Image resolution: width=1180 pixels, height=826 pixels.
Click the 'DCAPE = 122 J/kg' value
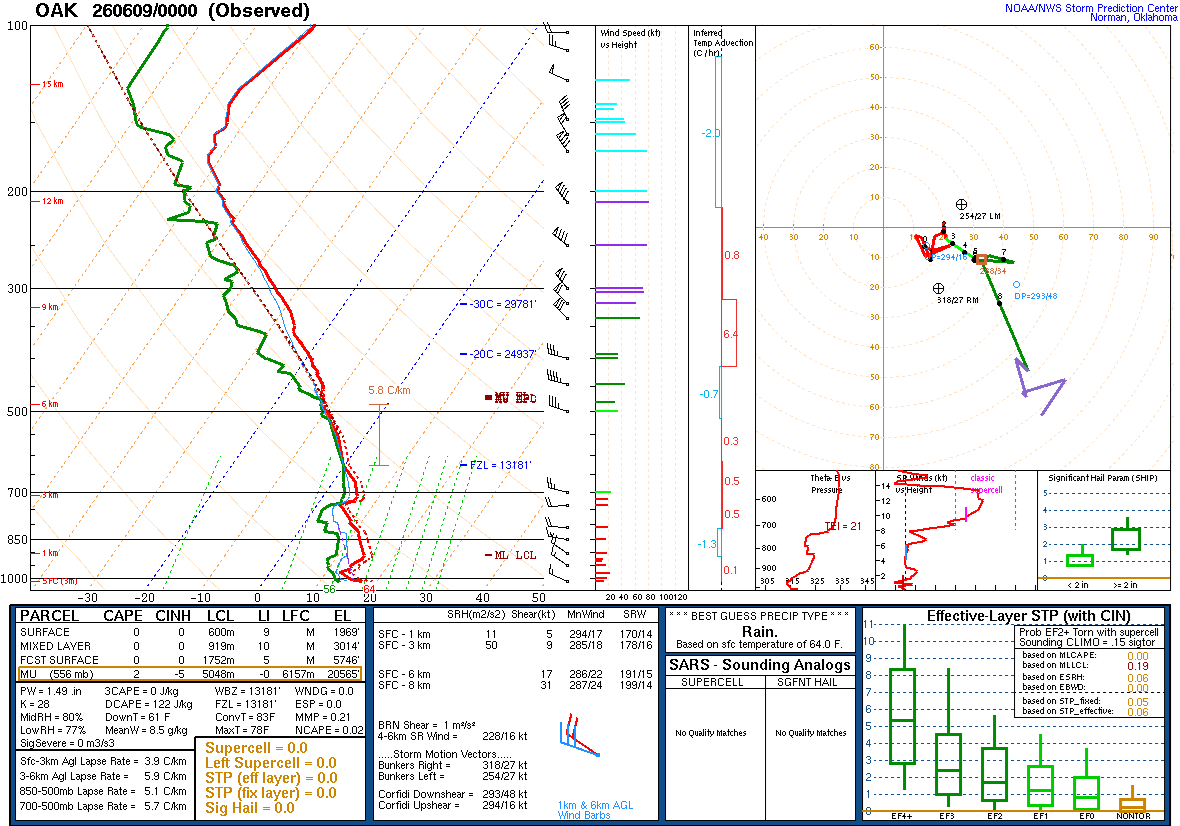[148, 704]
